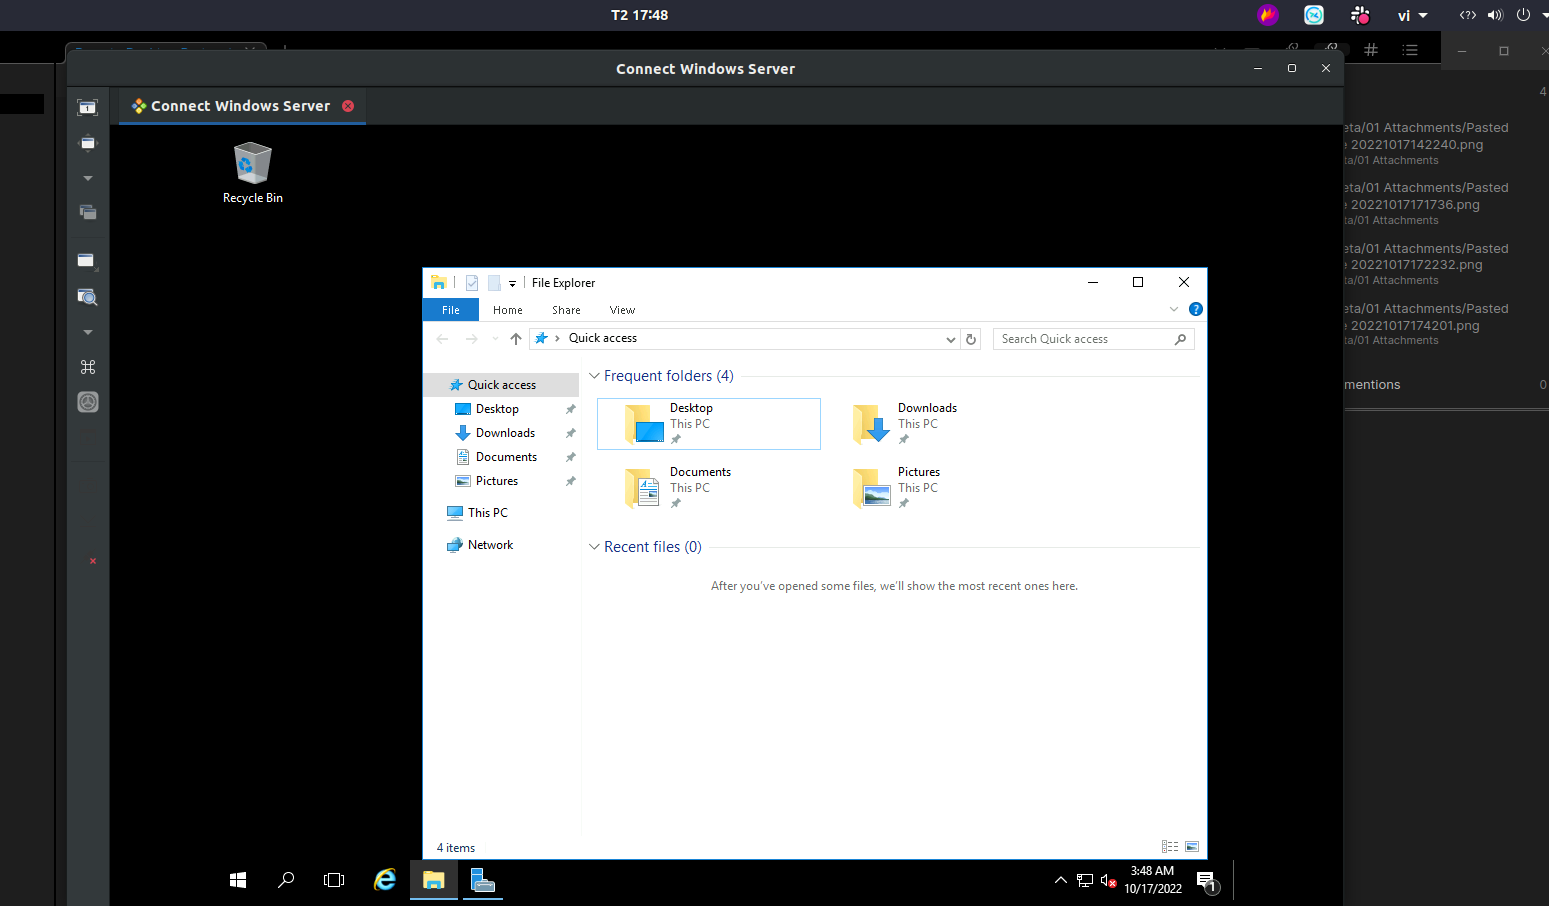Image resolution: width=1549 pixels, height=906 pixels.
Task: Click the Windows Start button
Action: pos(238,880)
